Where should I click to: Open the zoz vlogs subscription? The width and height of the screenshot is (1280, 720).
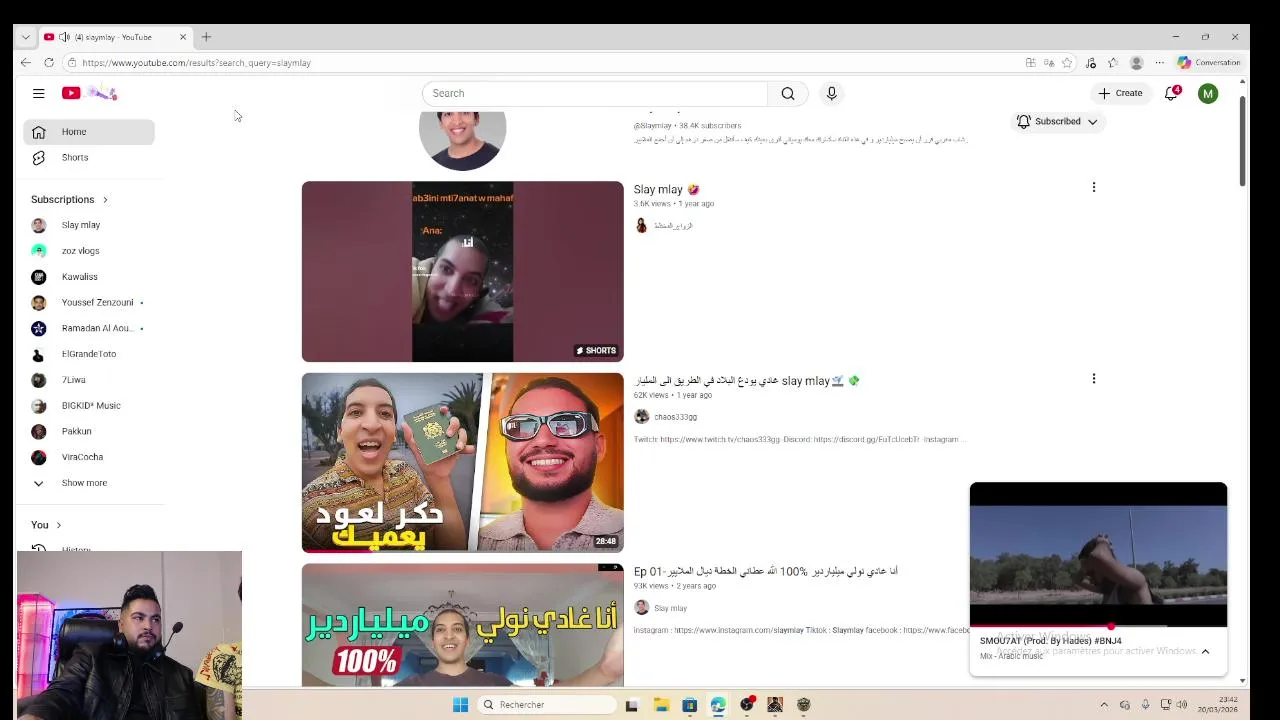click(89, 251)
